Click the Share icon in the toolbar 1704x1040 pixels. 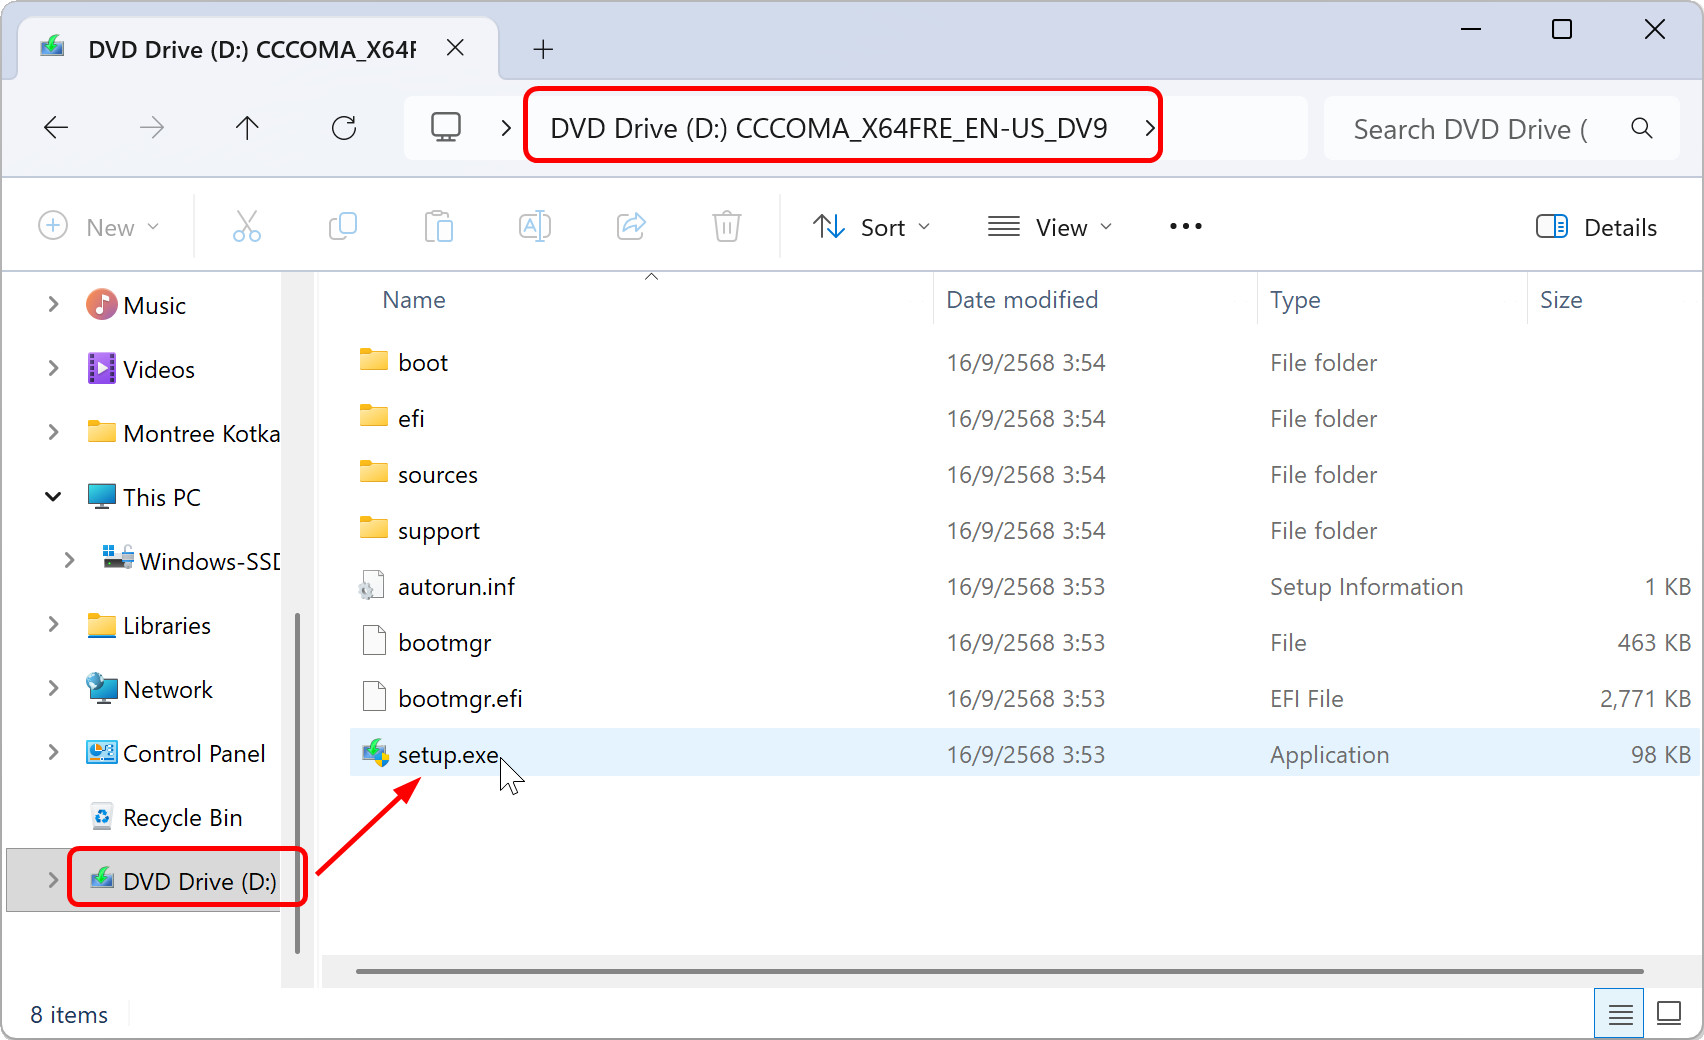631,226
